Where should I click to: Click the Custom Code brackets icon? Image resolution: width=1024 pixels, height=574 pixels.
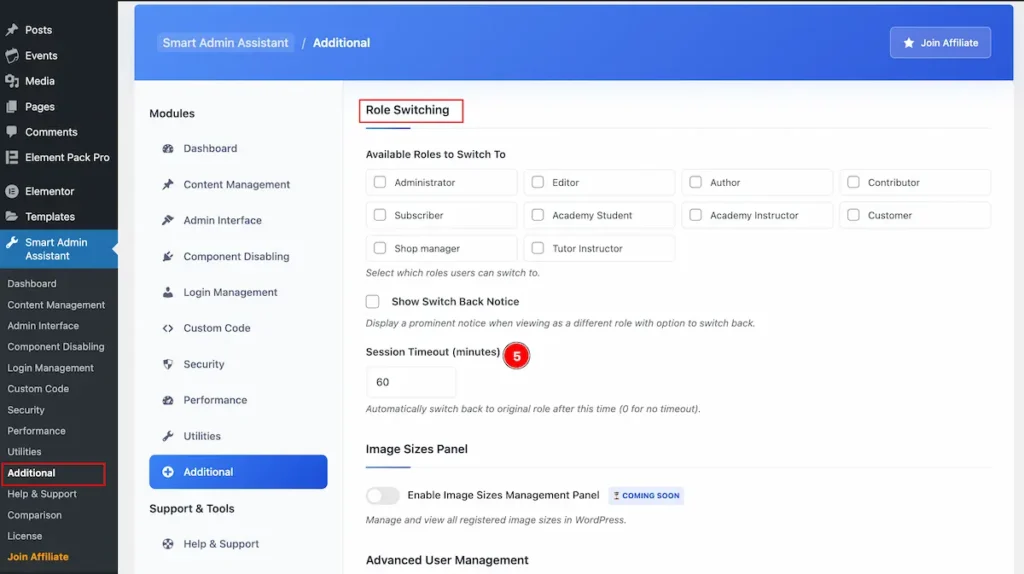(x=168, y=328)
